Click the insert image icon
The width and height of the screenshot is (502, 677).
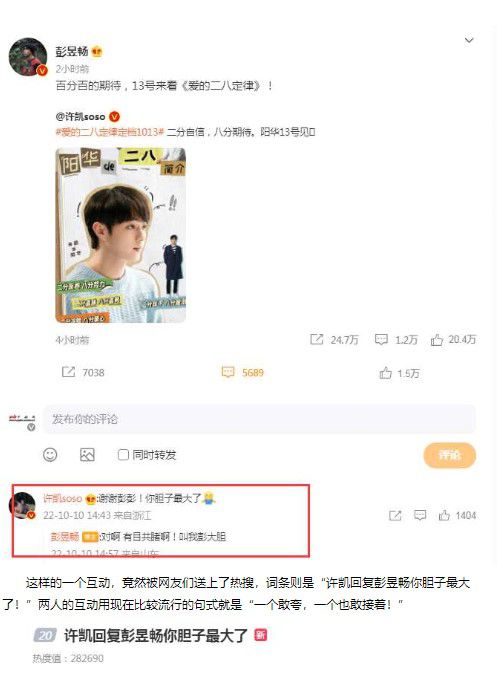pyautogui.click(x=87, y=455)
